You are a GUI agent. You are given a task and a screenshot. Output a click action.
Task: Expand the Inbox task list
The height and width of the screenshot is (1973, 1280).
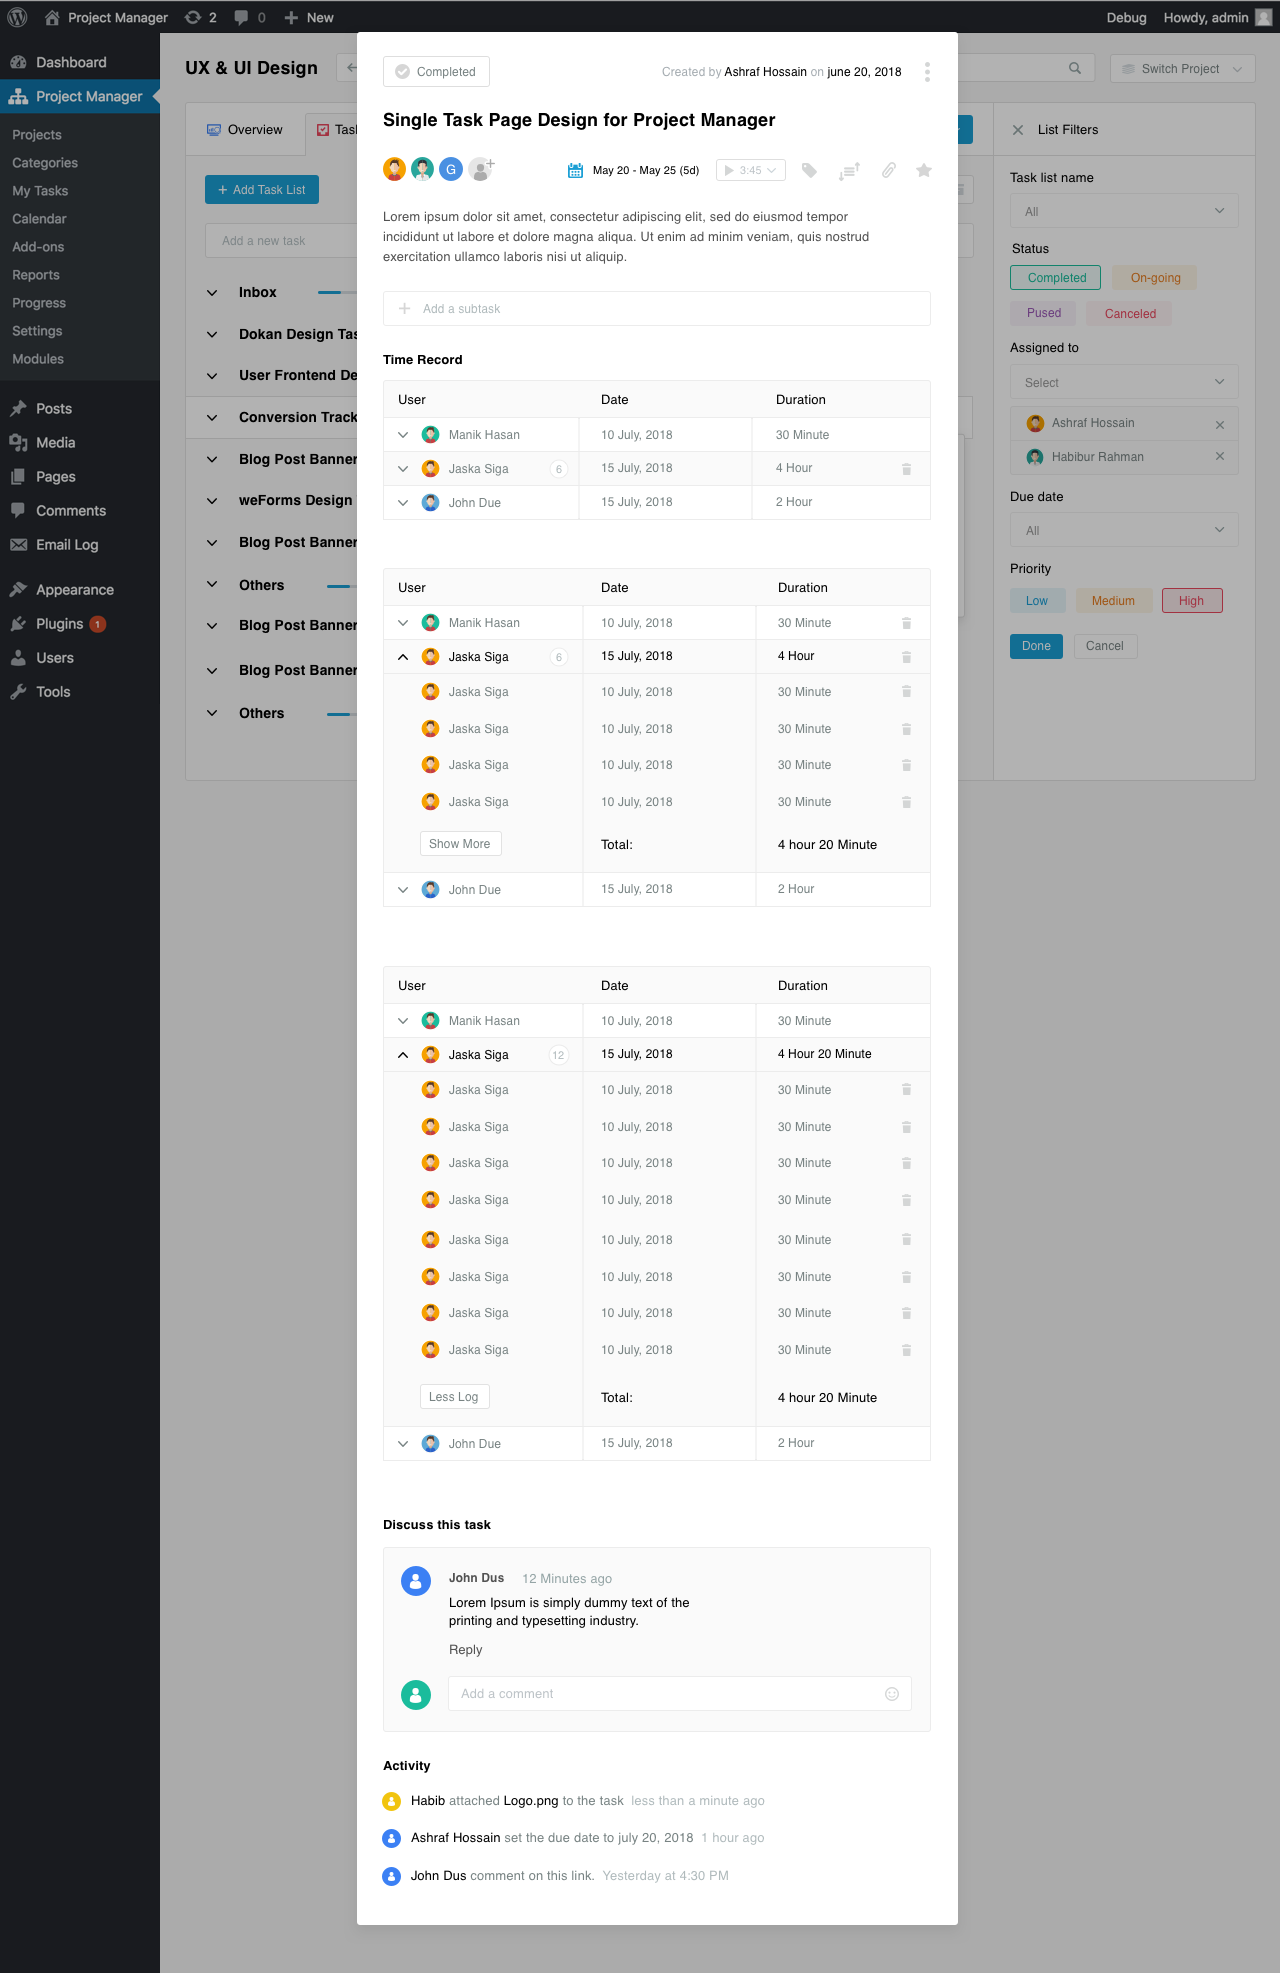click(x=212, y=293)
